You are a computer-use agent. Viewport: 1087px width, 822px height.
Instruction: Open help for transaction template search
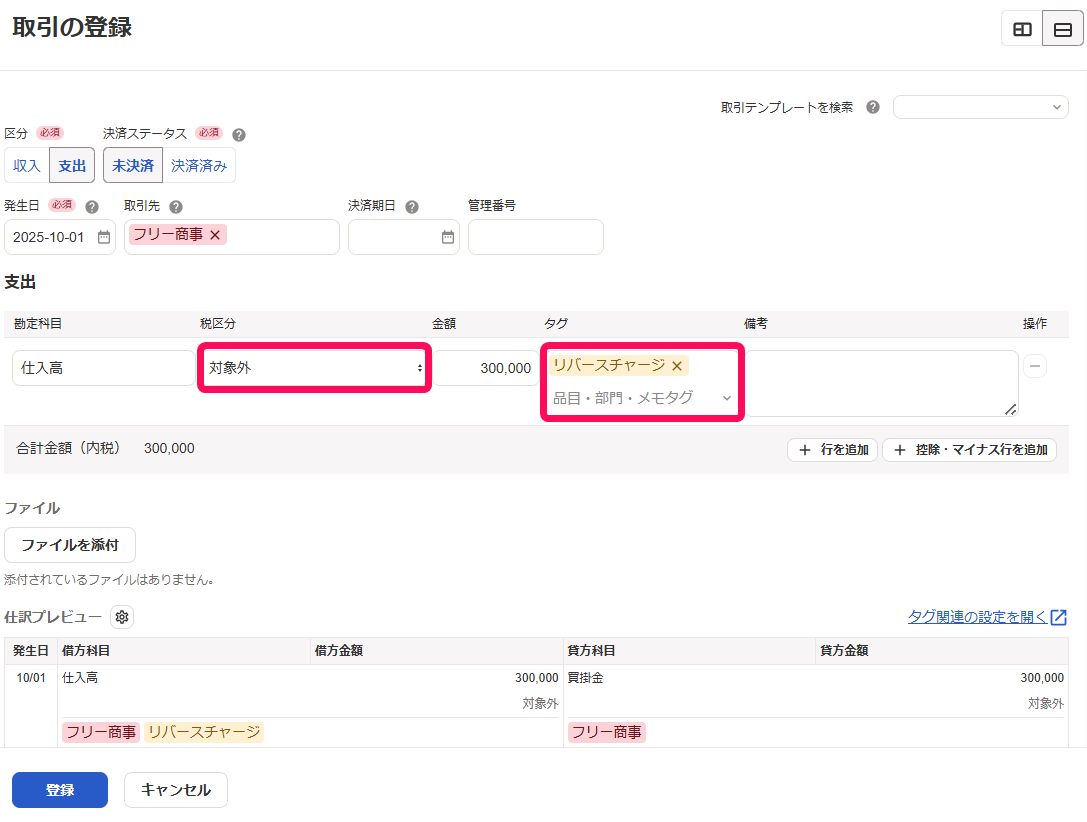(x=873, y=107)
